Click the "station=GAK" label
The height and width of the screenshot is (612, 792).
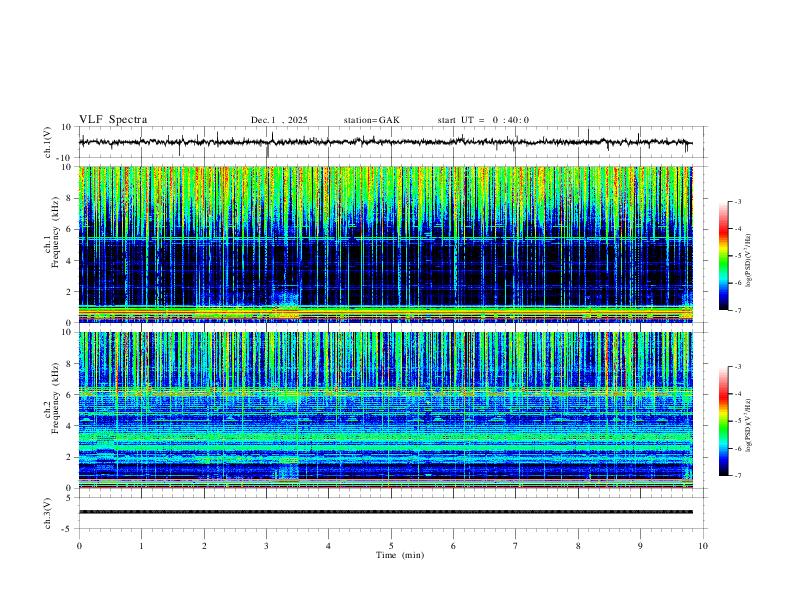(371, 120)
